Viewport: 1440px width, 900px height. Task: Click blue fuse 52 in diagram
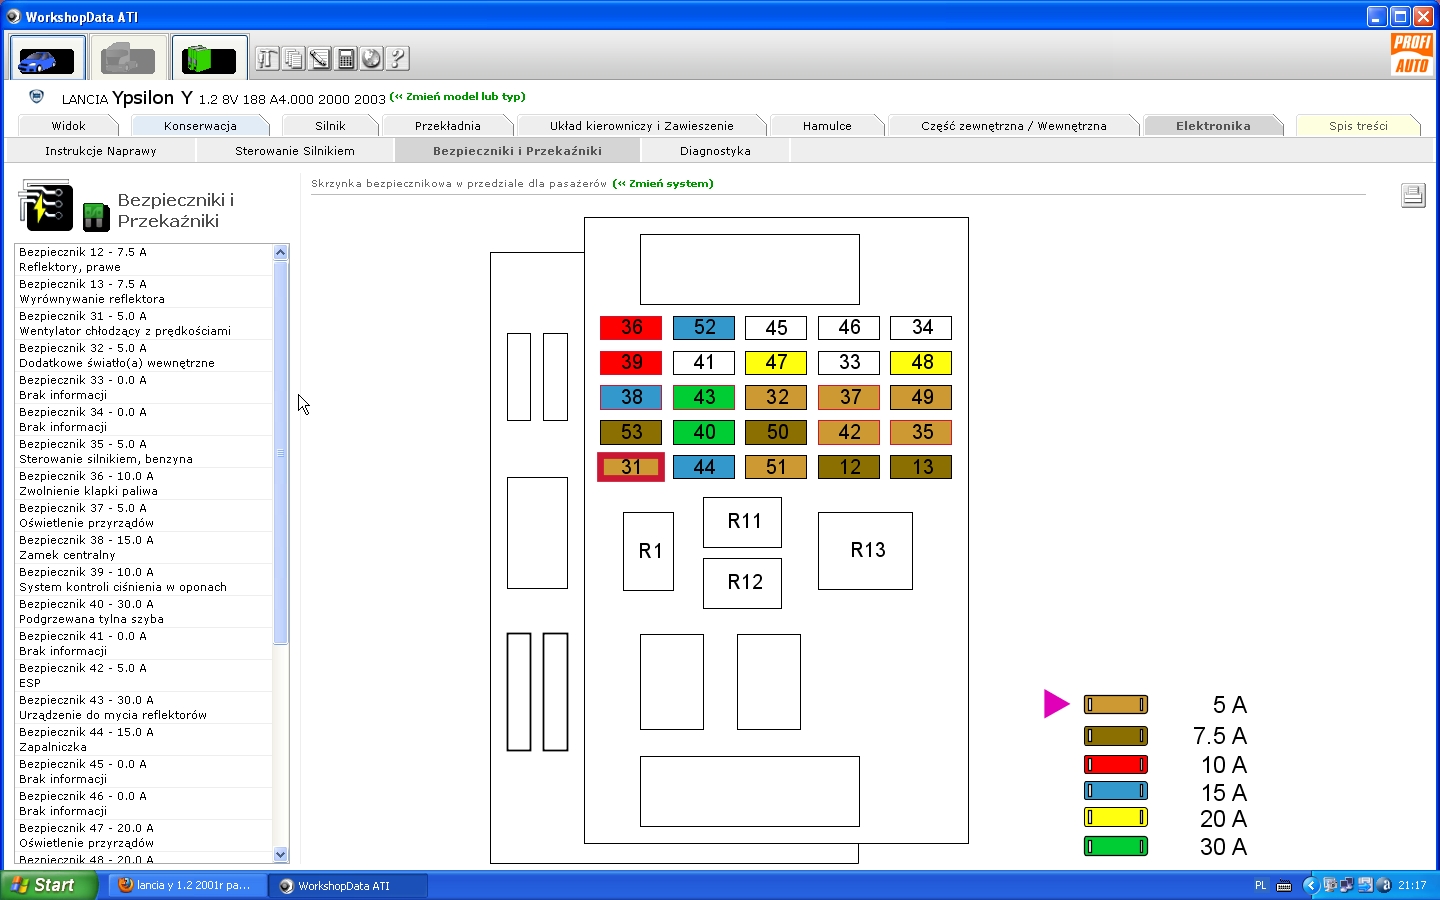tap(704, 328)
